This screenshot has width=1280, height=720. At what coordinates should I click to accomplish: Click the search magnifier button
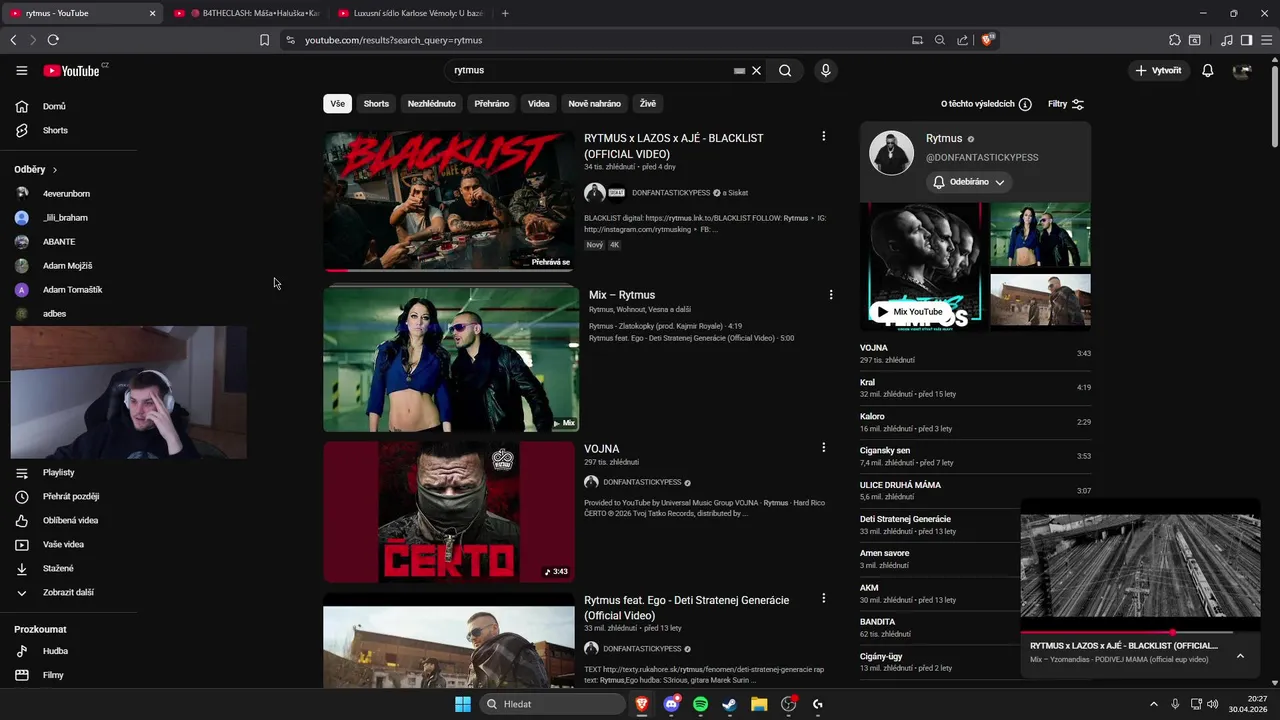tap(785, 70)
